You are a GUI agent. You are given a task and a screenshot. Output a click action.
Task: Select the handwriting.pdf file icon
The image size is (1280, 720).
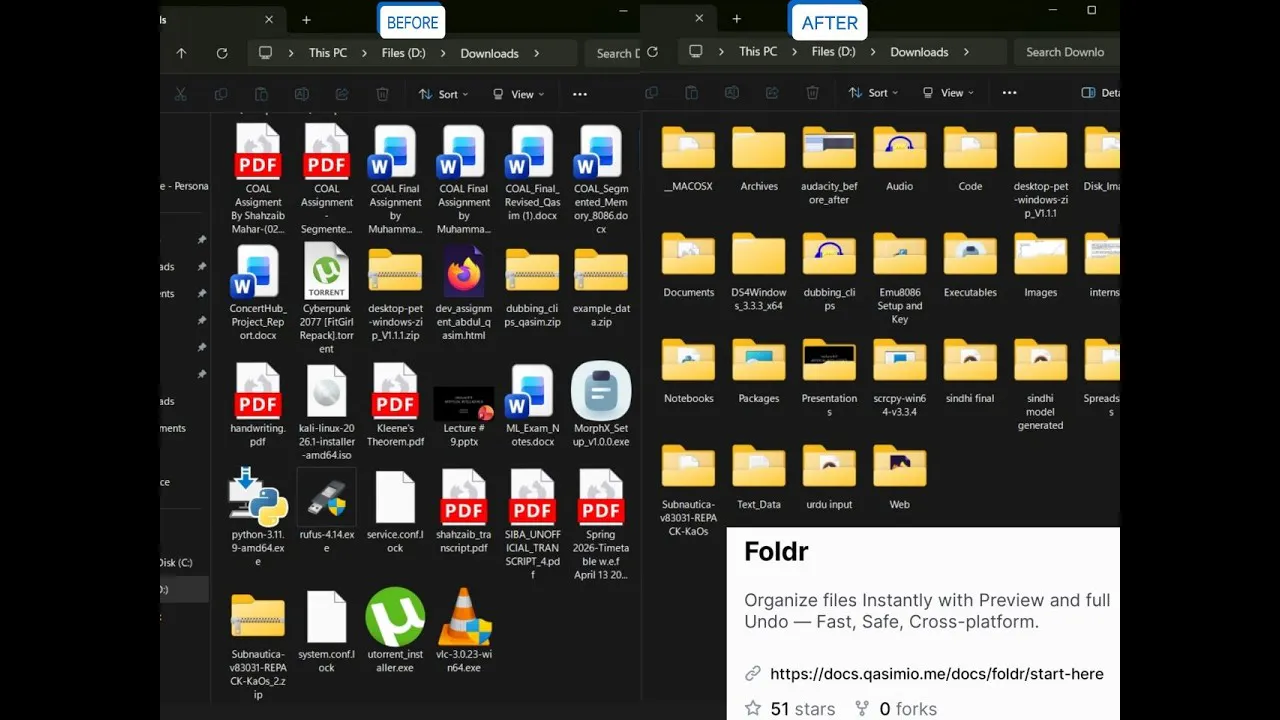pyautogui.click(x=258, y=391)
